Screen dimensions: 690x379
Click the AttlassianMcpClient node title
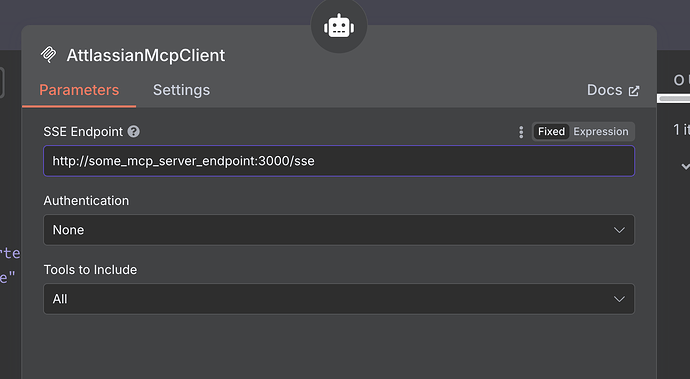click(146, 55)
